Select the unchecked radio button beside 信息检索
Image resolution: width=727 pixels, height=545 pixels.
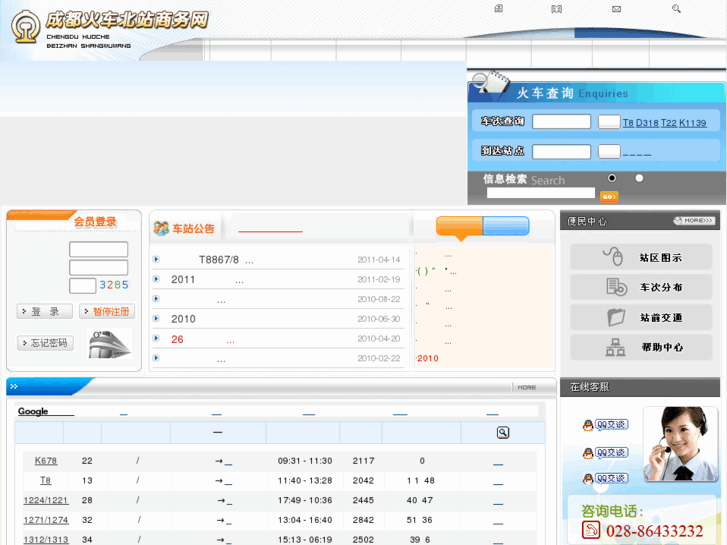click(639, 178)
